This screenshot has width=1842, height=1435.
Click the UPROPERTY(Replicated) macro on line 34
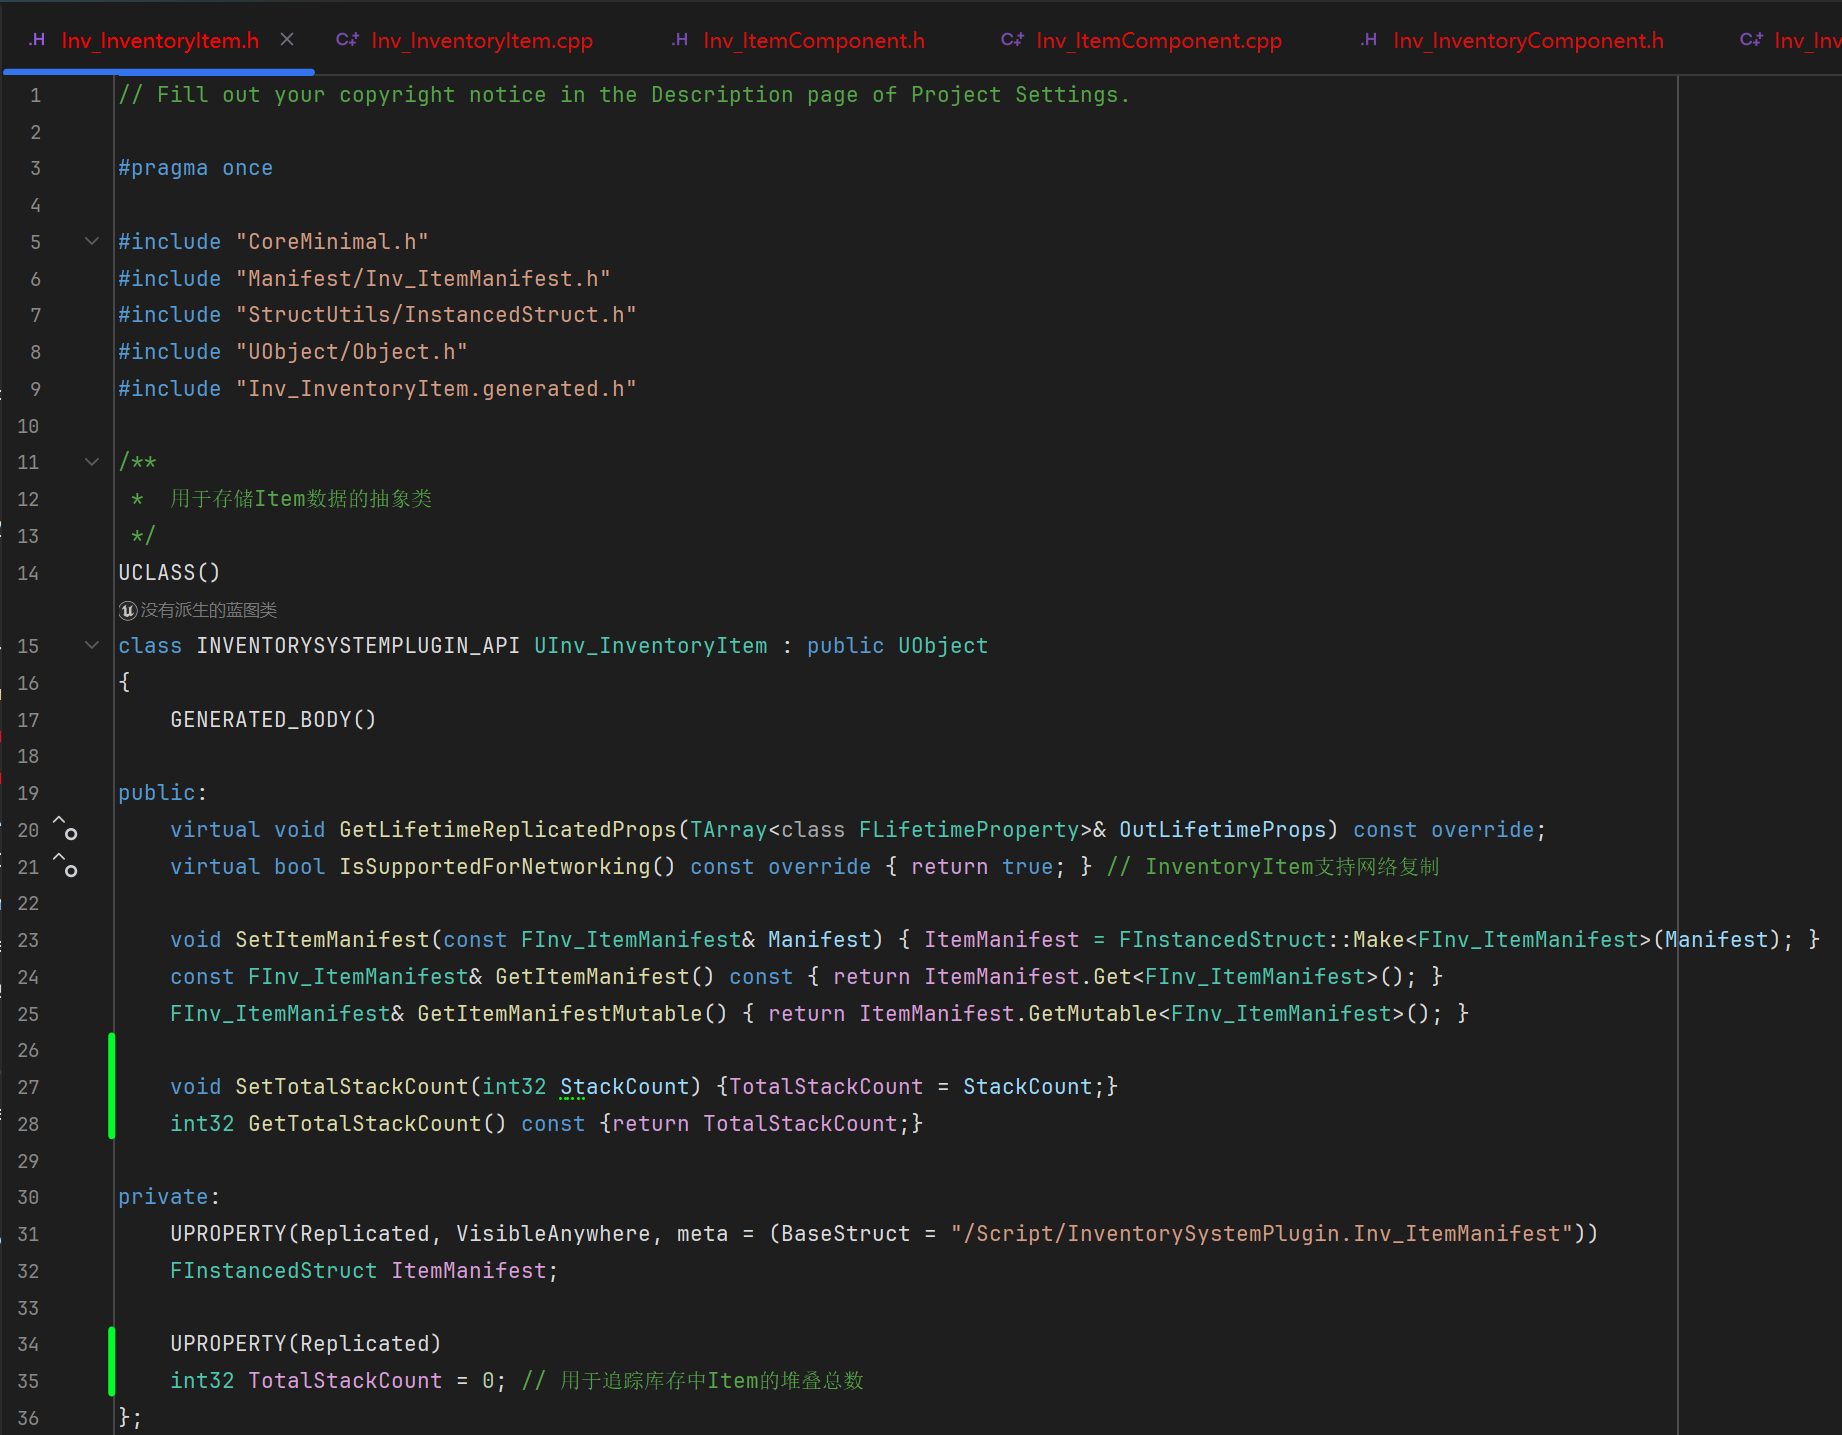306,1344
